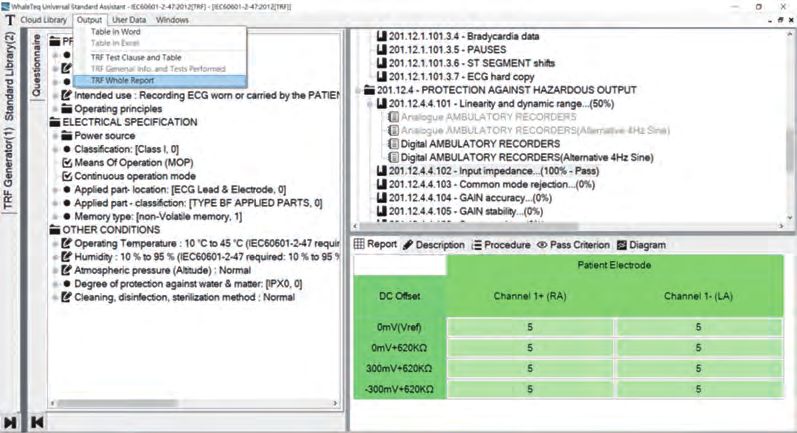Viewport: 797px width, 433px height.
Task: Select Digital AMBULATORY RECORDERS(Alternative 4Hz Sine)
Action: pos(527,158)
